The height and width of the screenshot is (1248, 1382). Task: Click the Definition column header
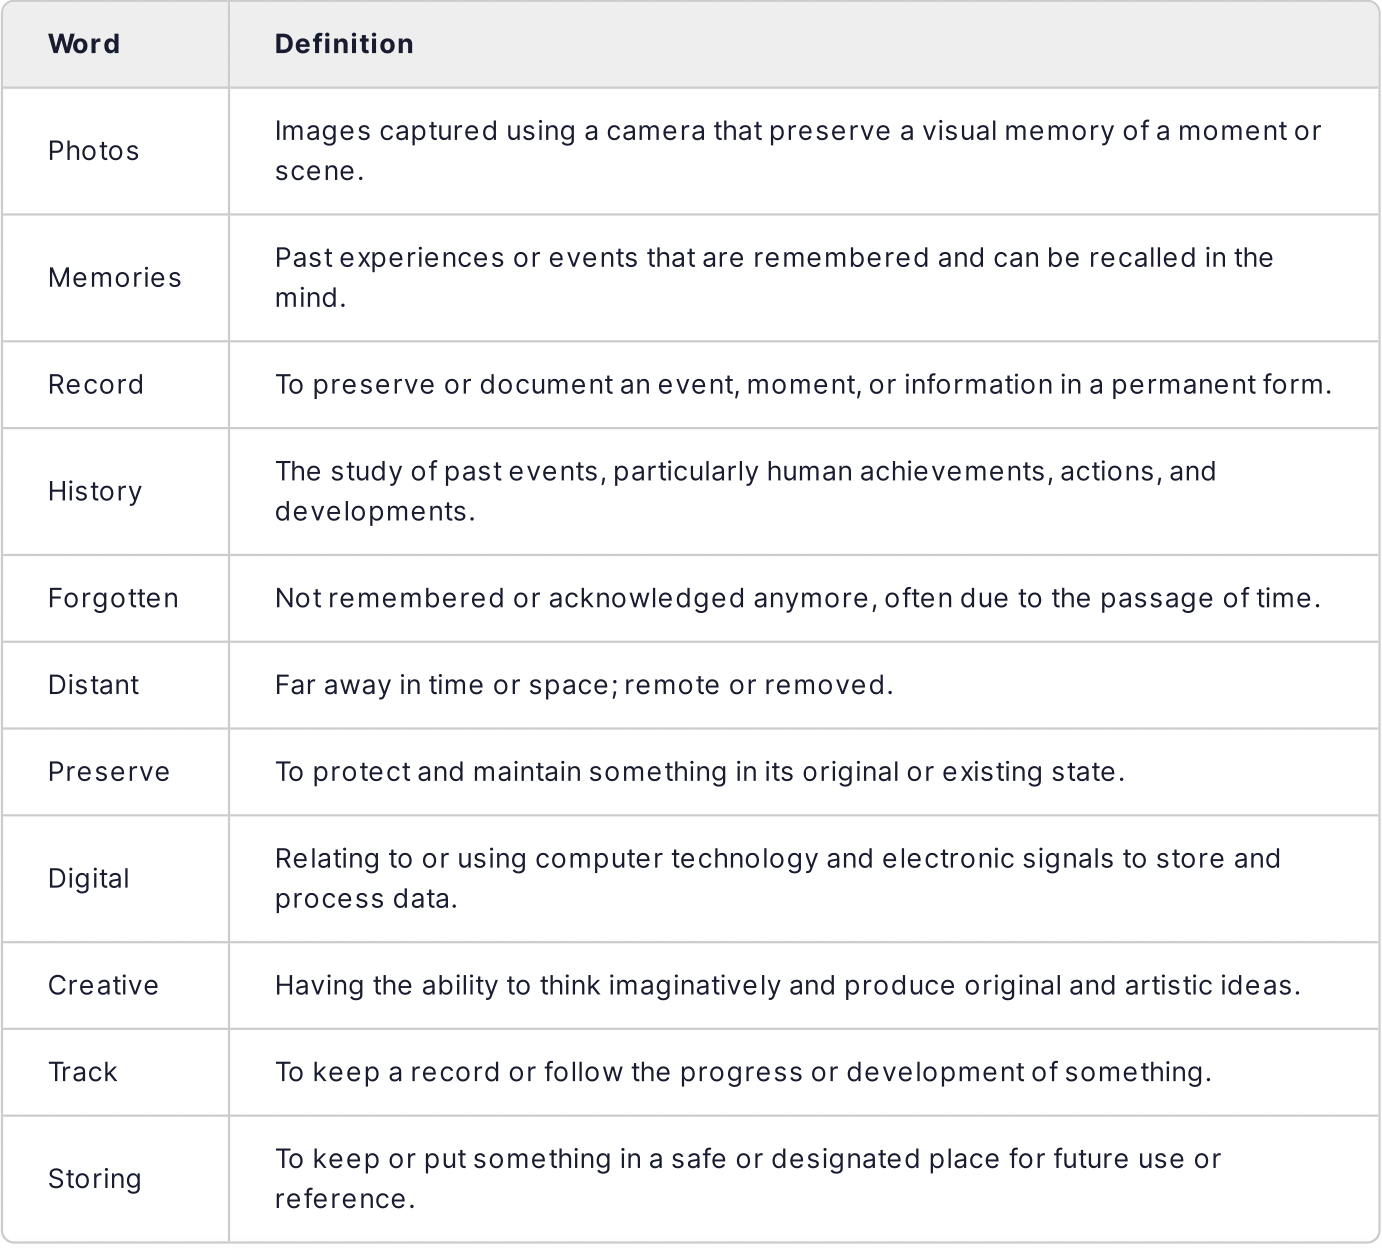[344, 44]
